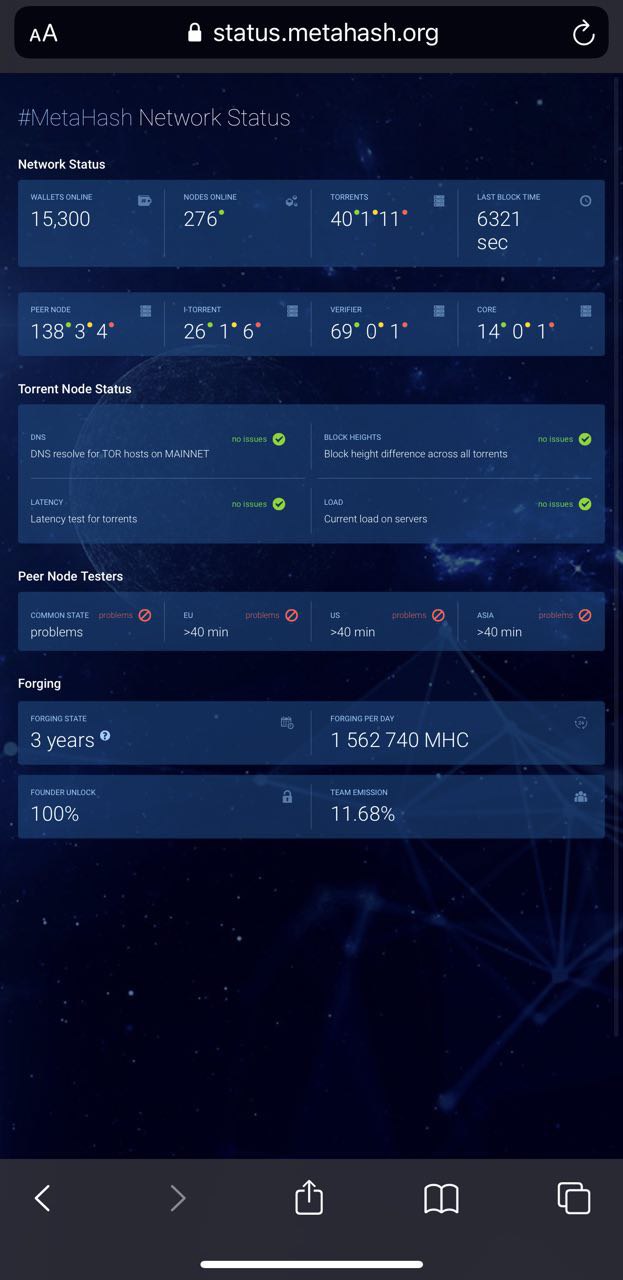
Task: Click the 'Forging' section heading
Action: [40, 684]
